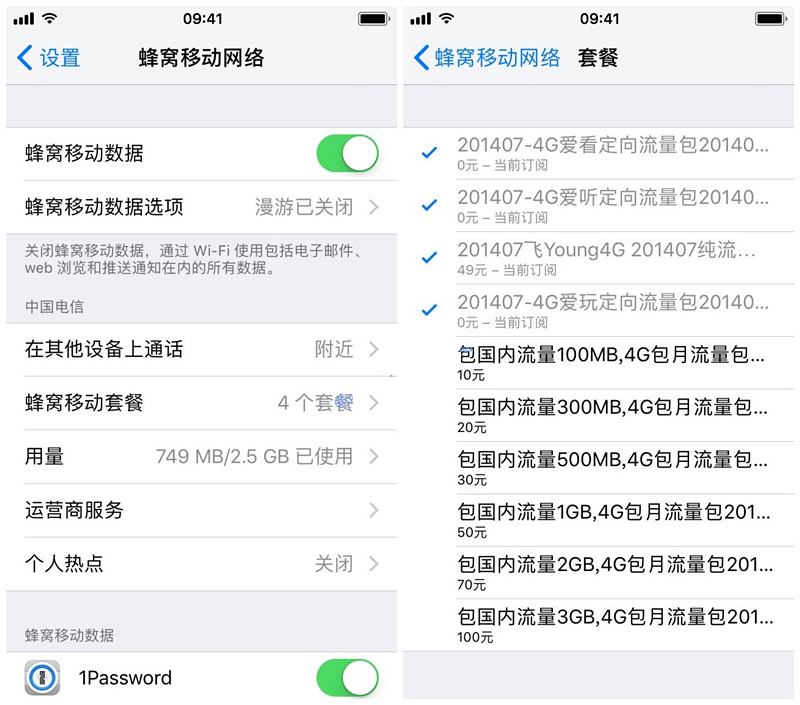Screen dimensions: 800x705
Task: Disable cellular data for 1Password
Action: coord(347,678)
